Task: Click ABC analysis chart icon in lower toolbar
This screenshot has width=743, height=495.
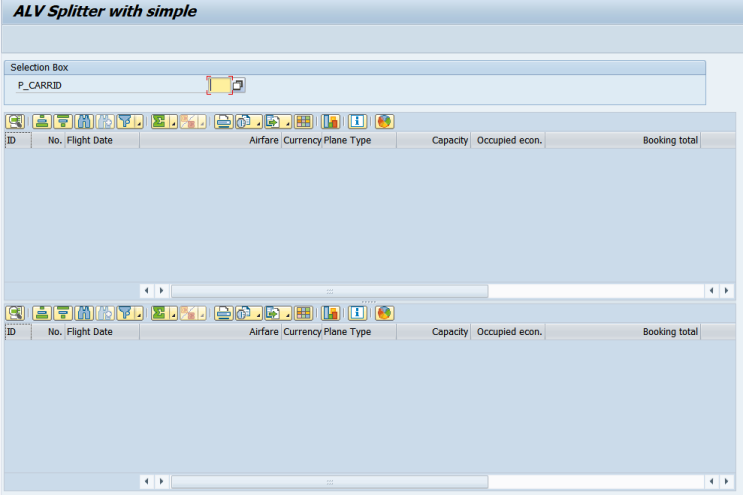Action: tap(330, 313)
